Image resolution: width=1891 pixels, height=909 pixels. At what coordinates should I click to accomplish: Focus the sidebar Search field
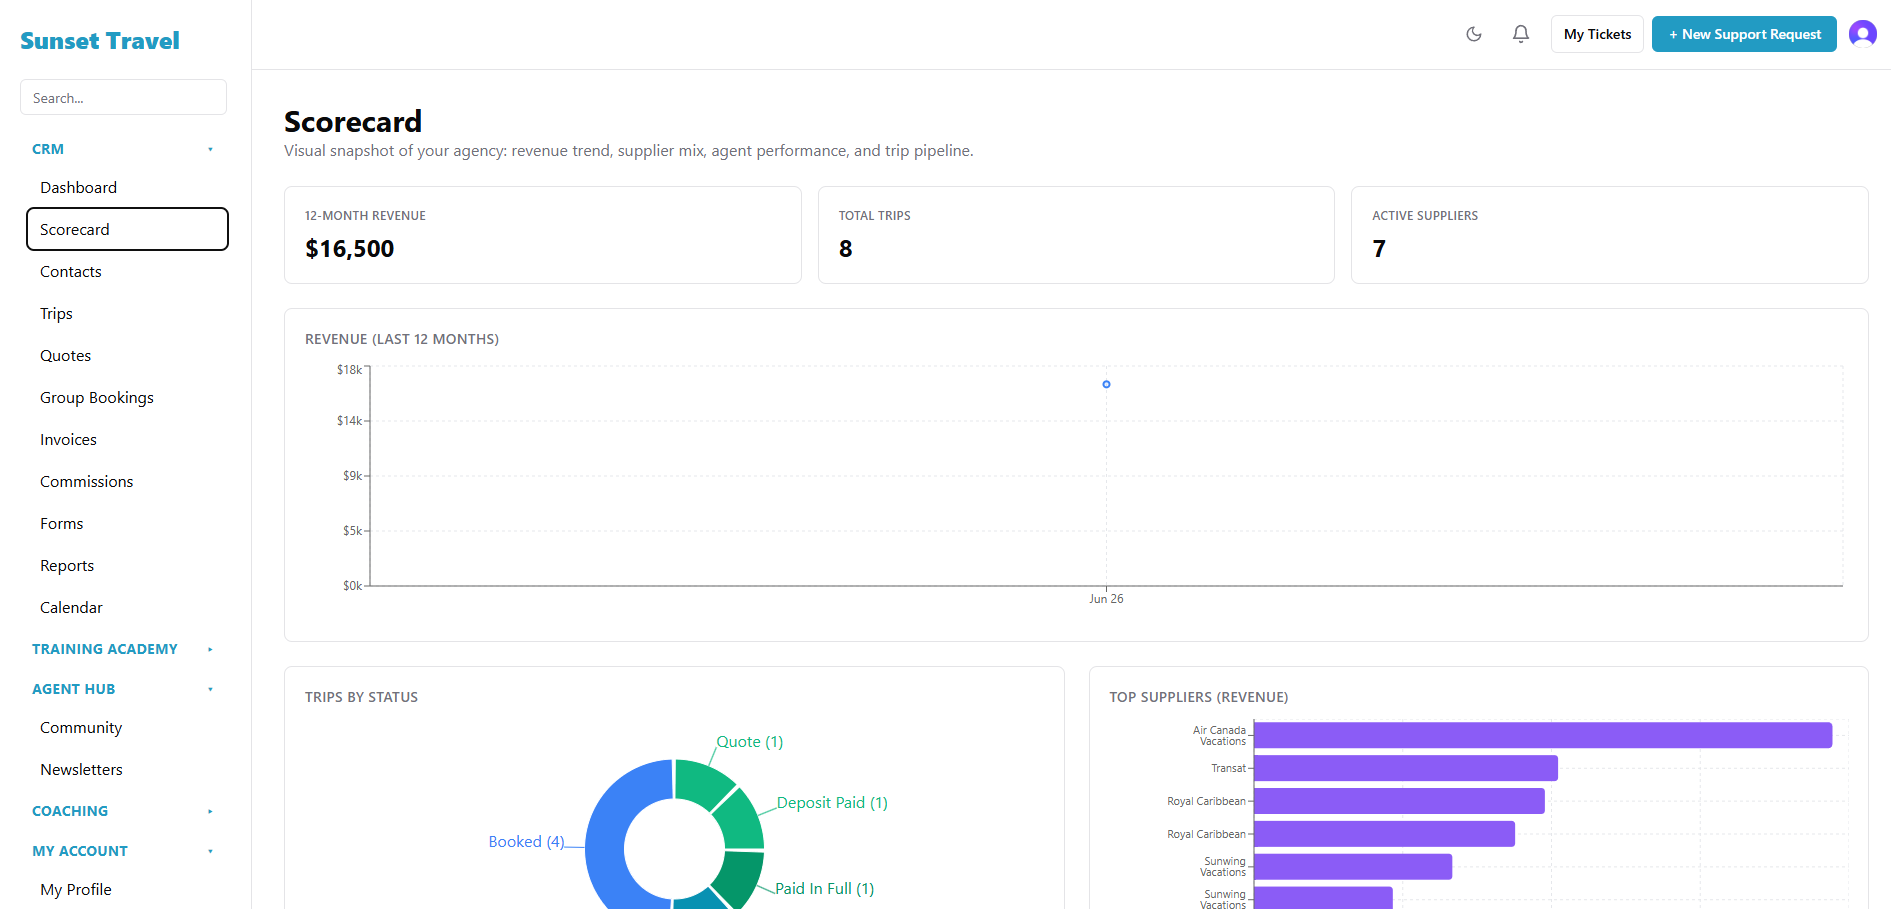123,98
